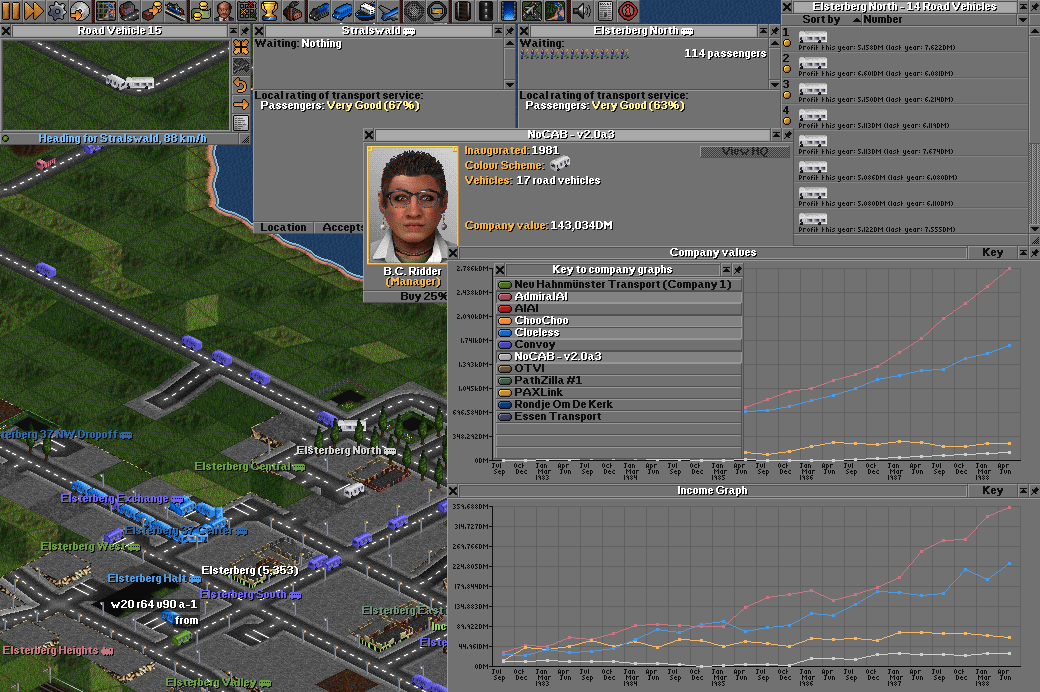1040x692 pixels.
Task: Toggle AIAI in company graph key
Action: [619, 309]
